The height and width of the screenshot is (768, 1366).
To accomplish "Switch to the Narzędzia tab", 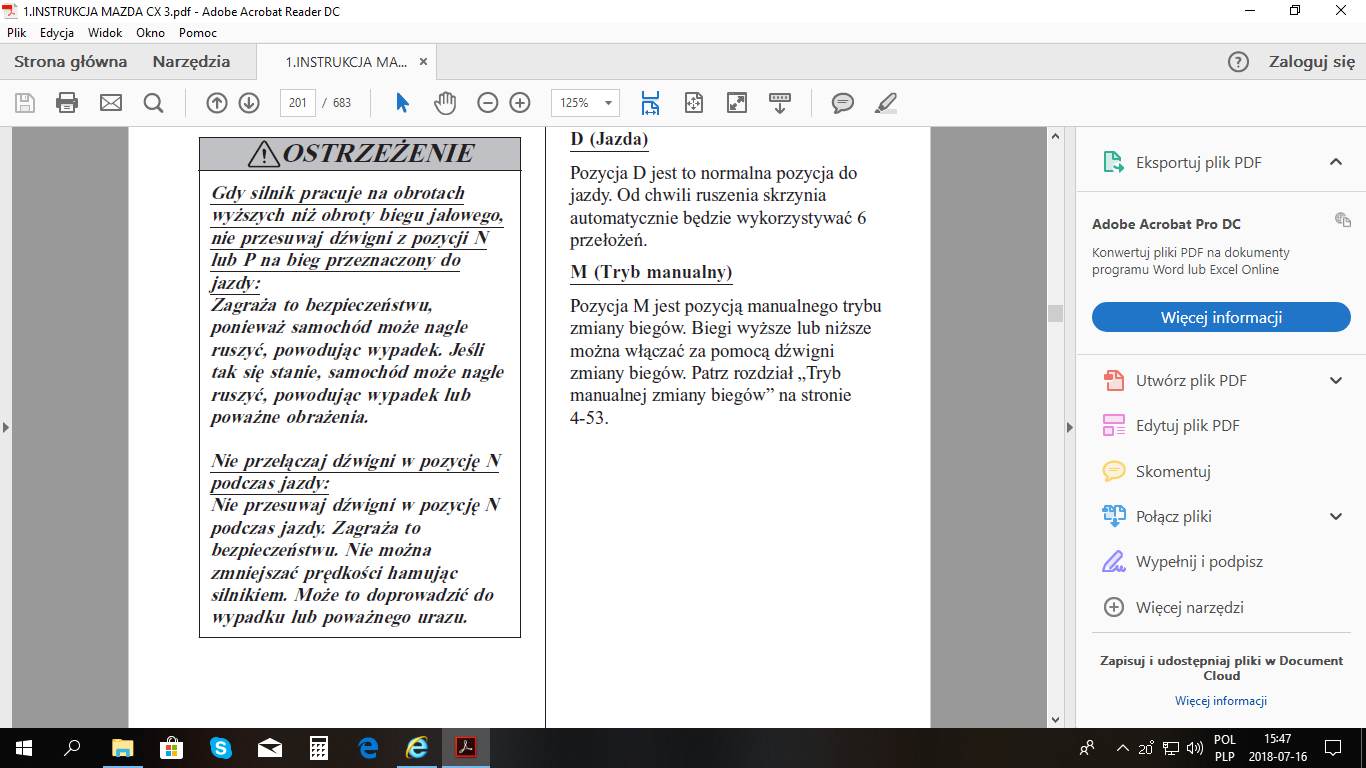I will pyautogui.click(x=191, y=62).
